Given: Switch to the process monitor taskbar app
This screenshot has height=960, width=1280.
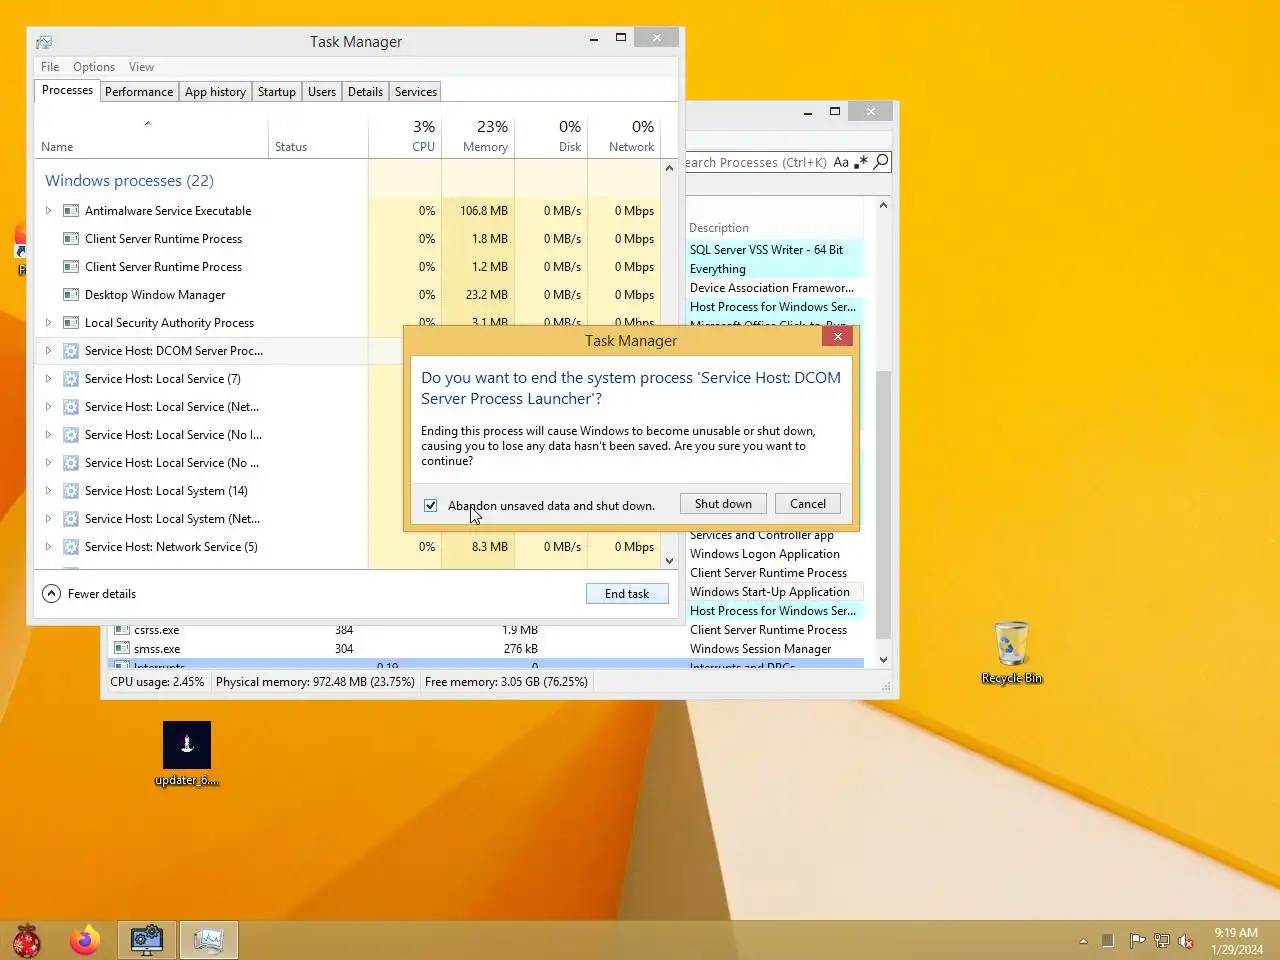Looking at the screenshot, I should pyautogui.click(x=147, y=940).
